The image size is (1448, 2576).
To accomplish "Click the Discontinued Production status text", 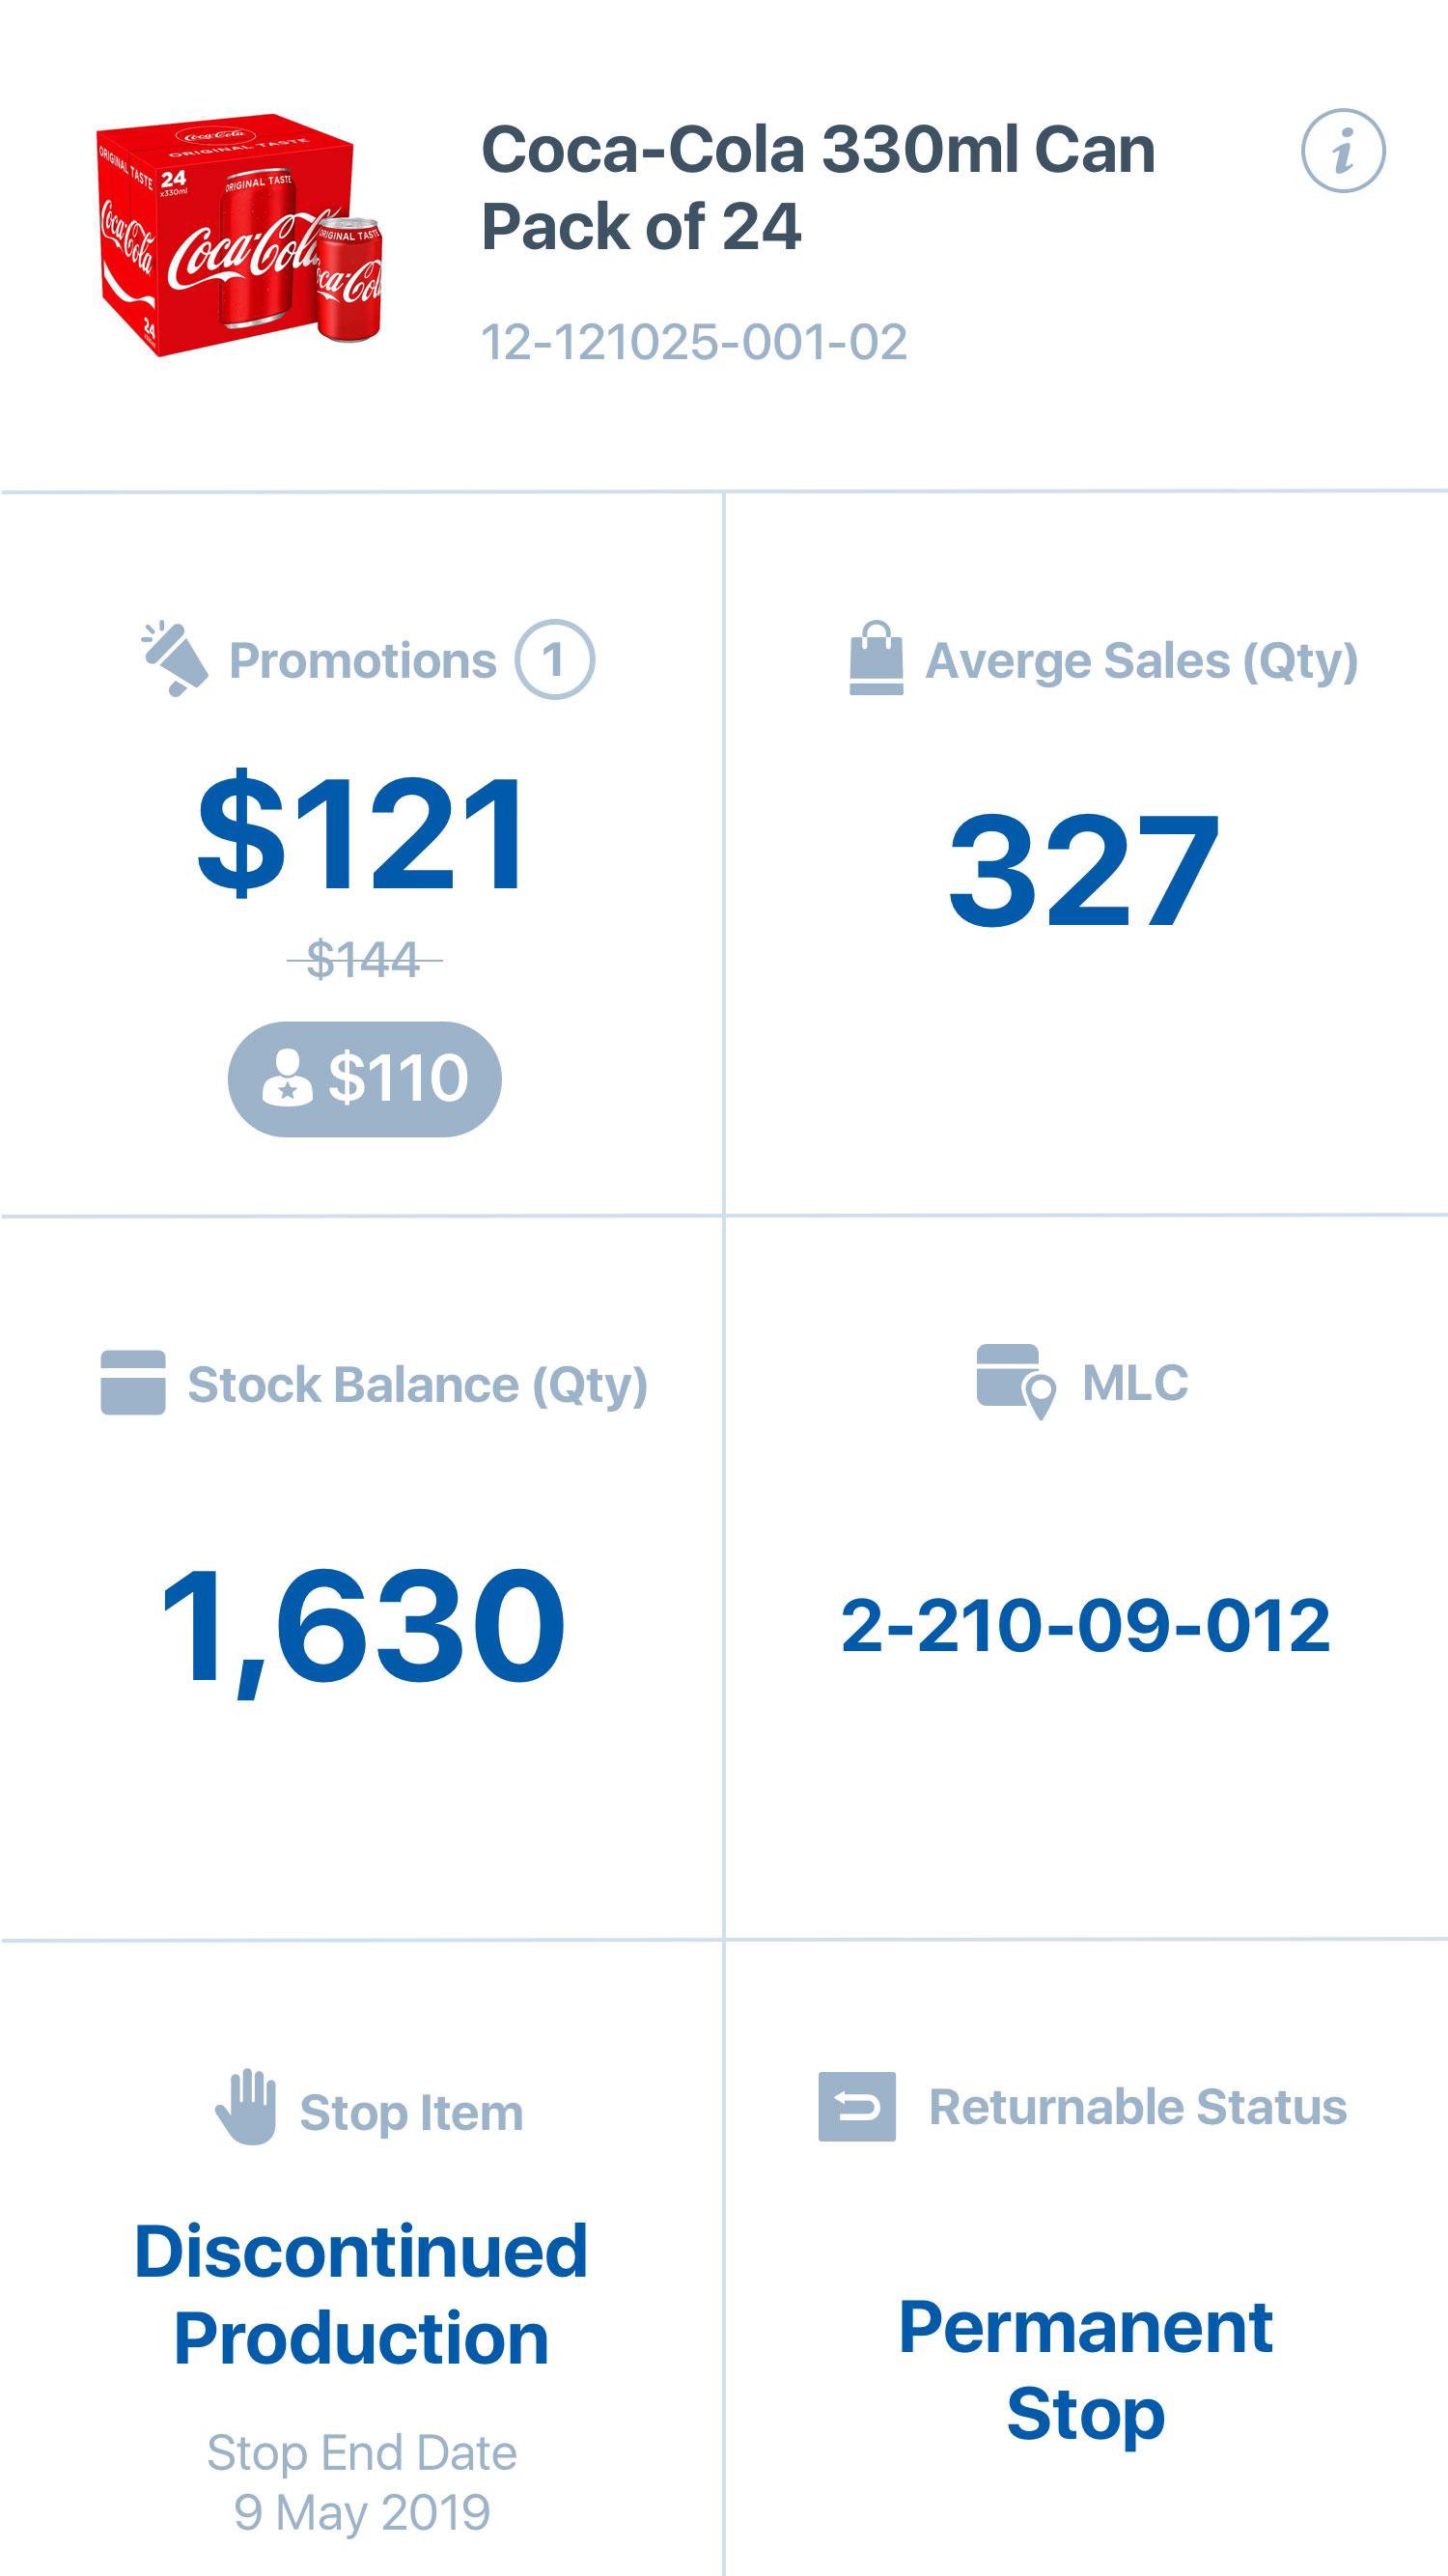I will pyautogui.click(x=361, y=2296).
